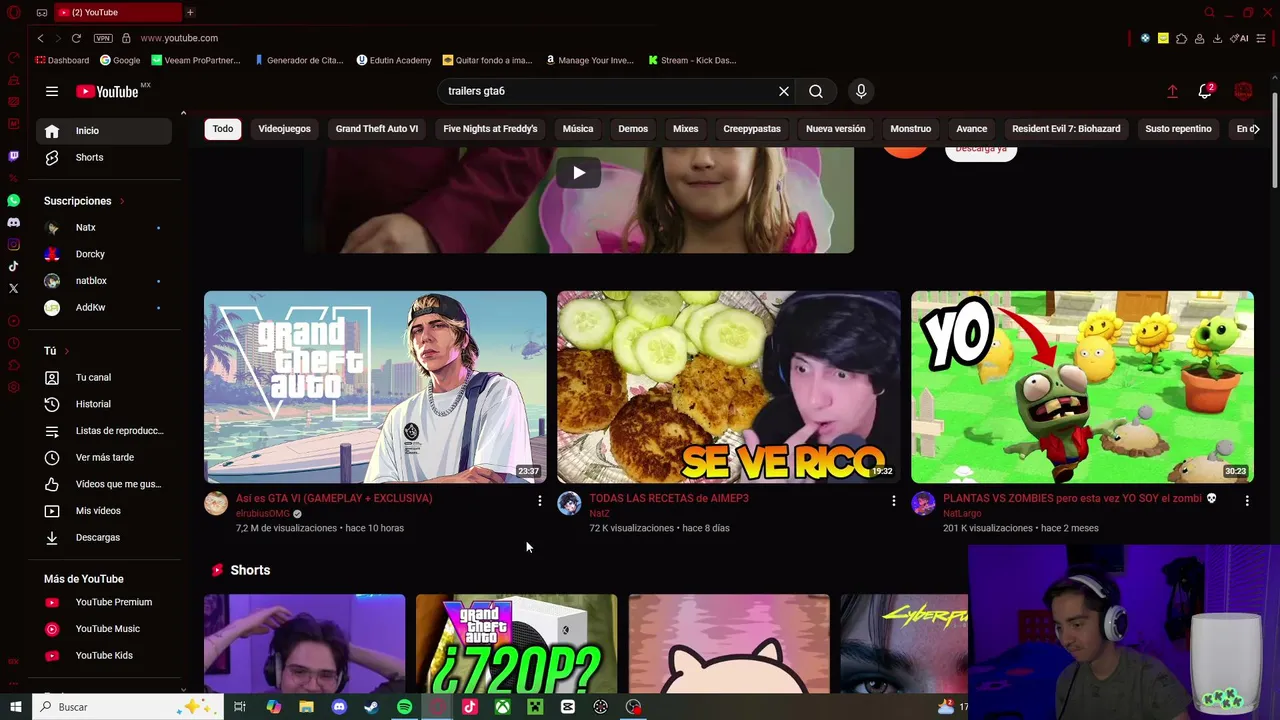The width and height of the screenshot is (1280, 720).
Task: Open X (Twitter) in the Opera sidebar
Action: 13,288
